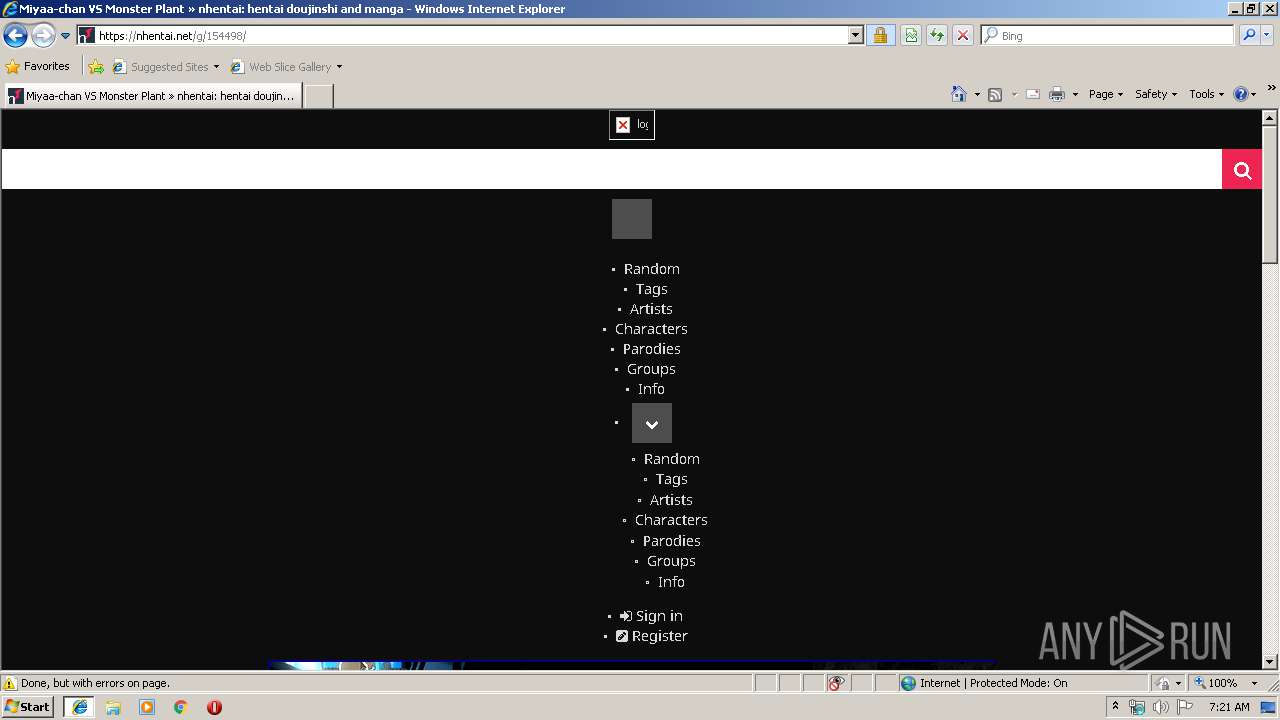1280x720 pixels.
Task: Click the red Opera taskbar icon
Action: point(214,707)
